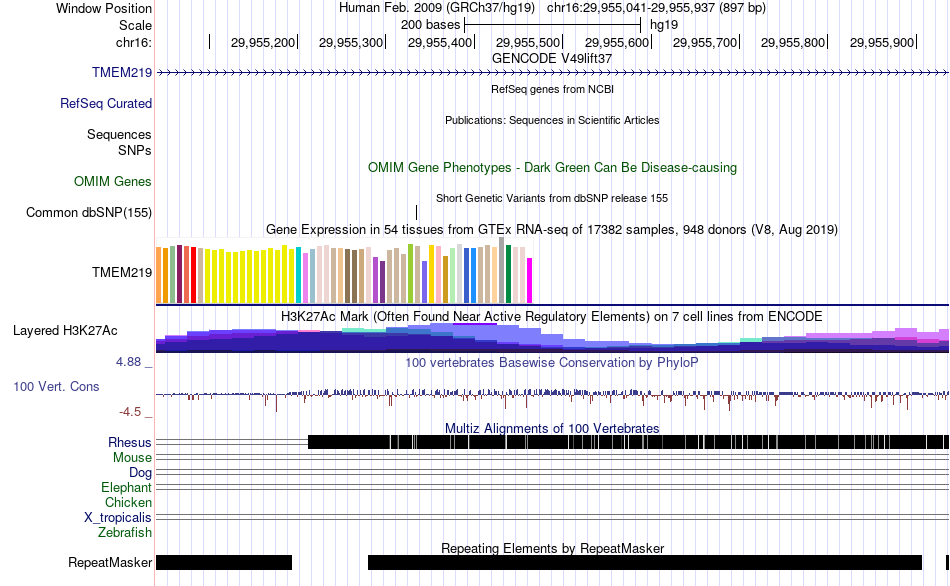Click the Publications Sequences in Scientific Articles title

[552, 120]
